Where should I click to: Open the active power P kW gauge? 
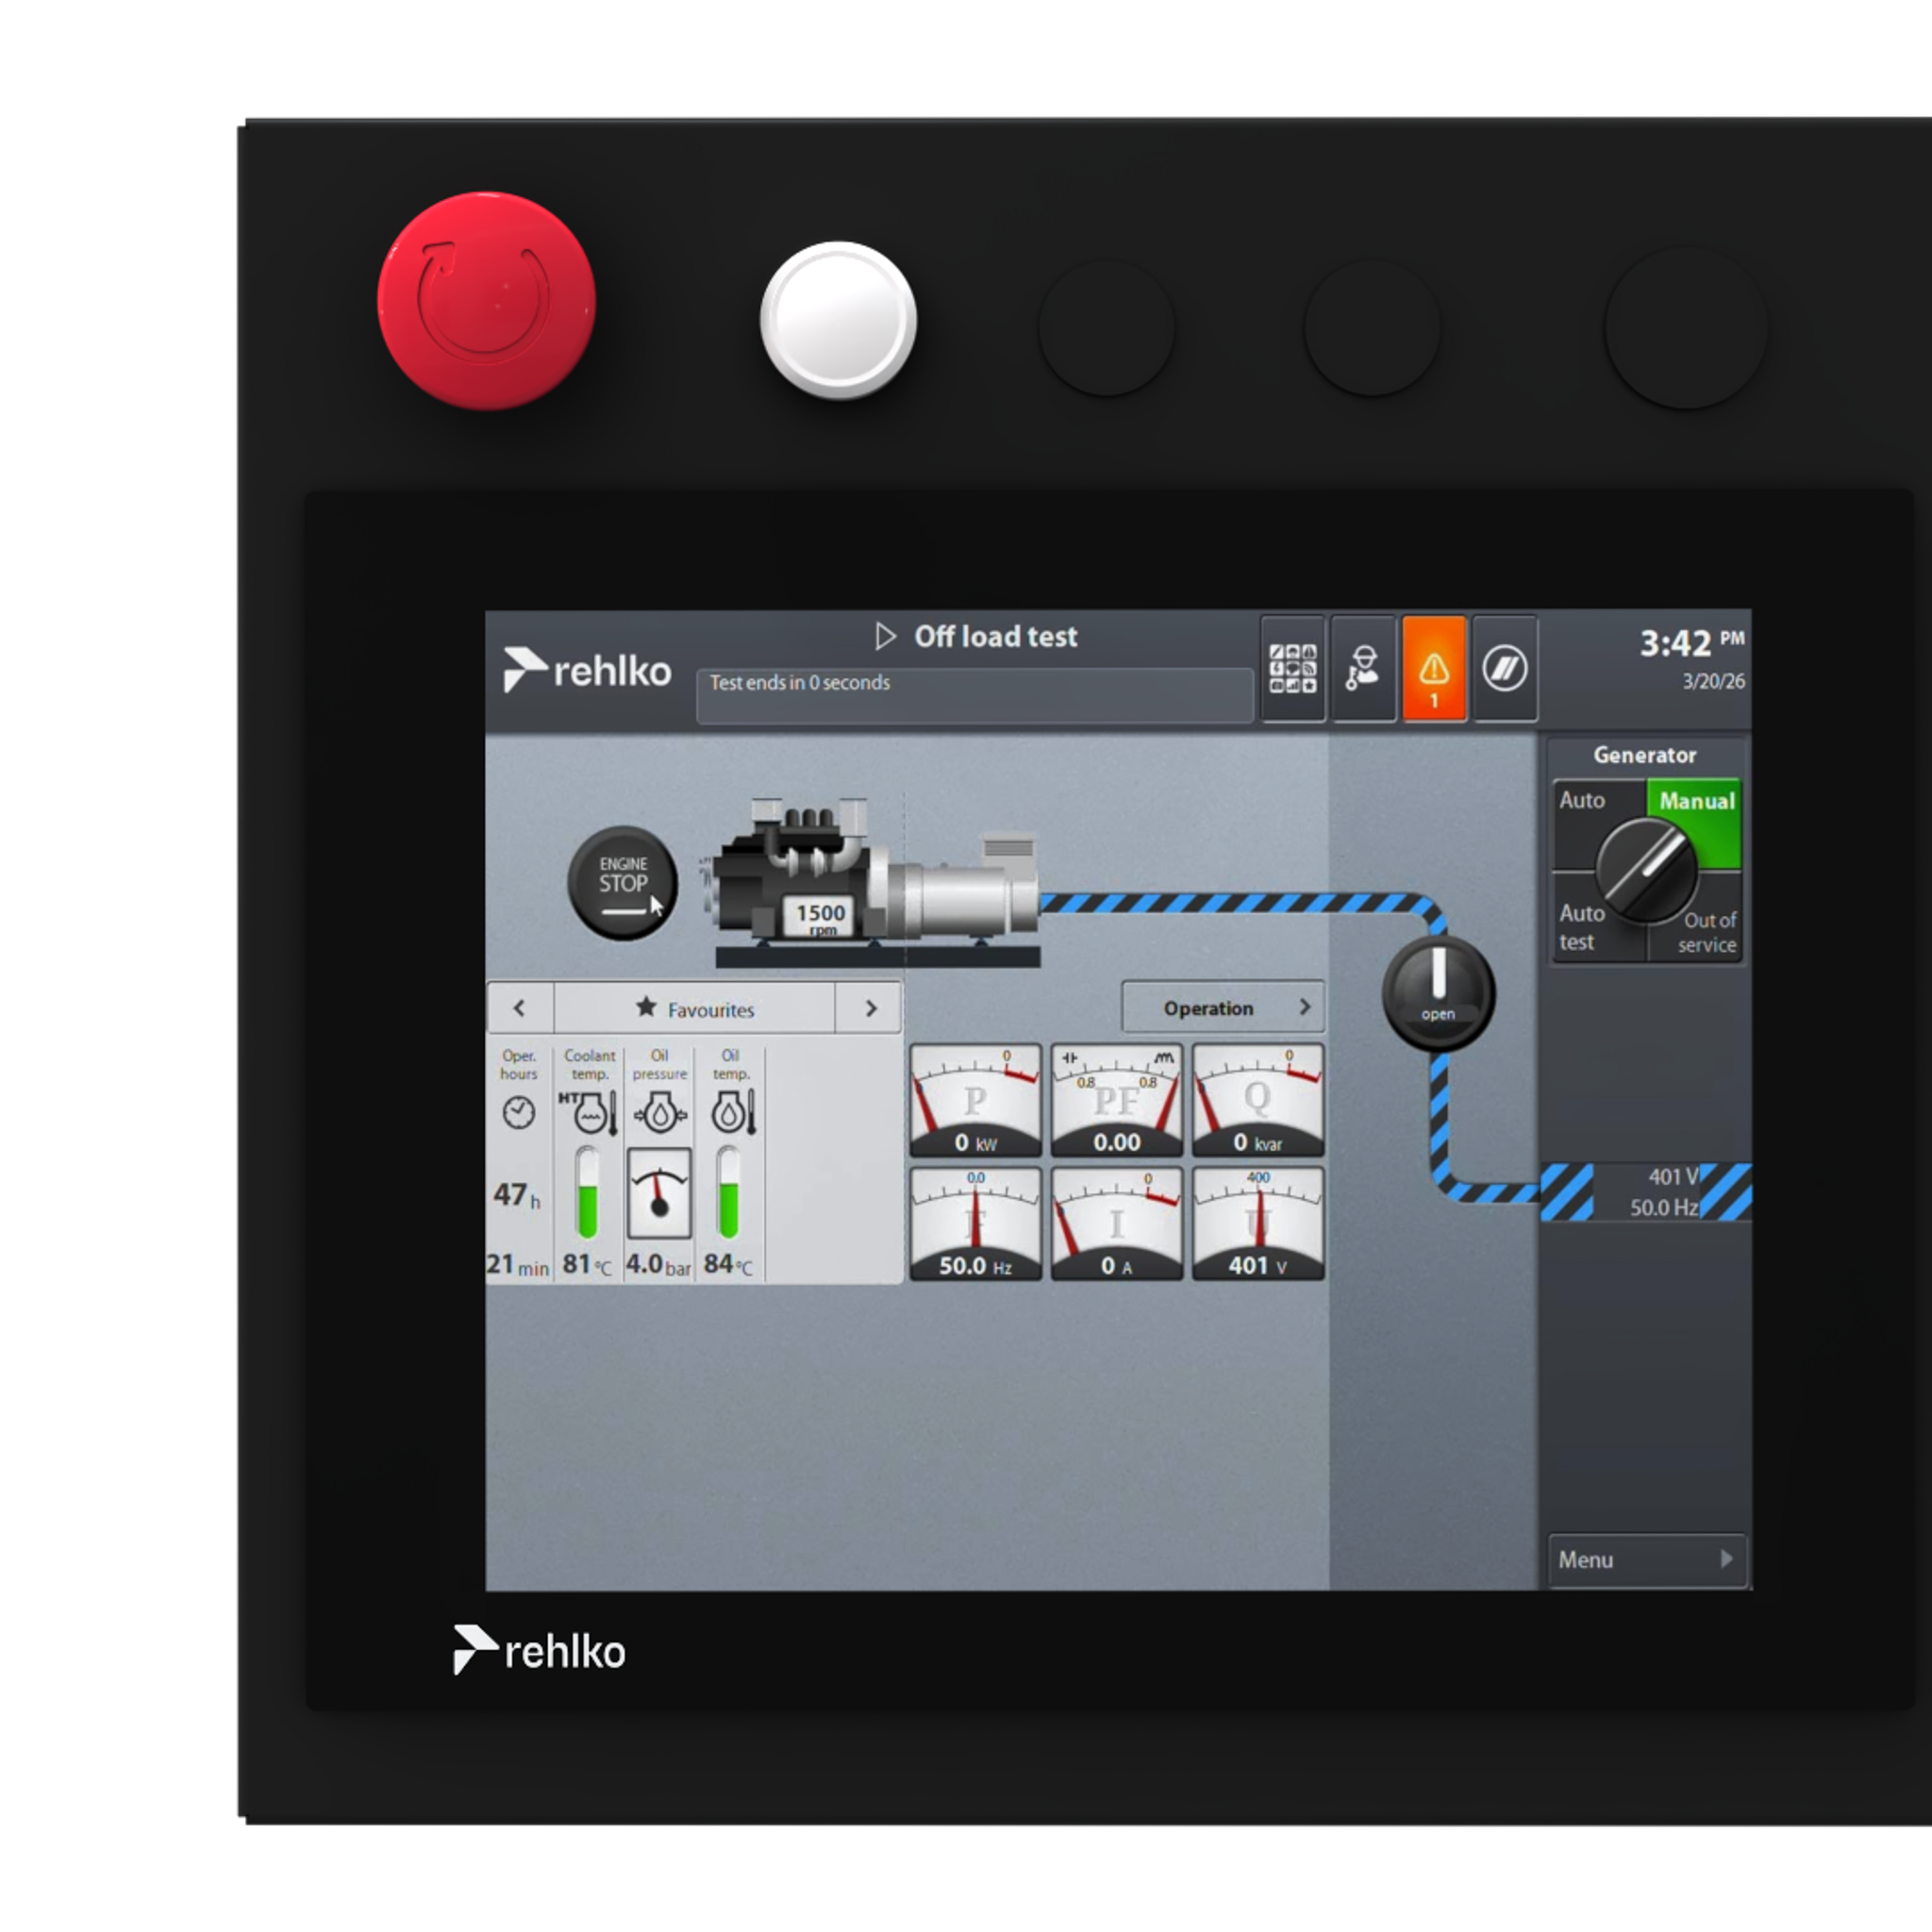coord(975,1100)
